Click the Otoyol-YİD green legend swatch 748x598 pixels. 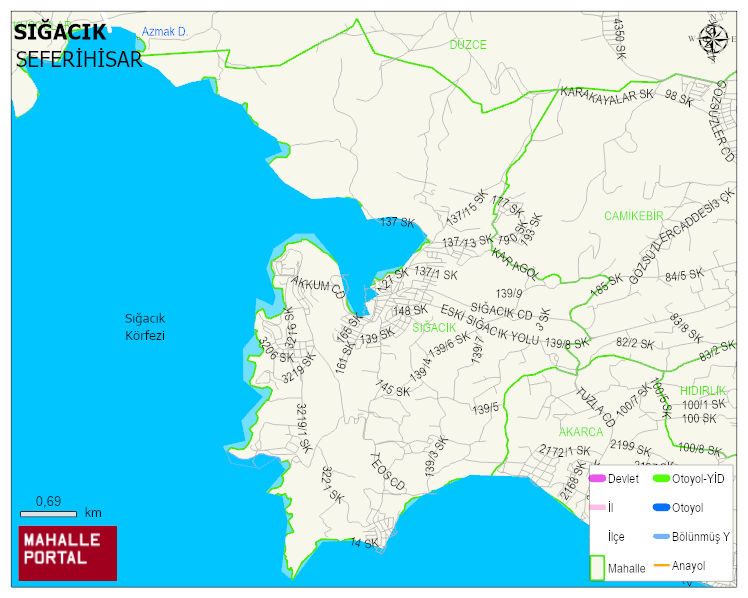[x=661, y=478]
